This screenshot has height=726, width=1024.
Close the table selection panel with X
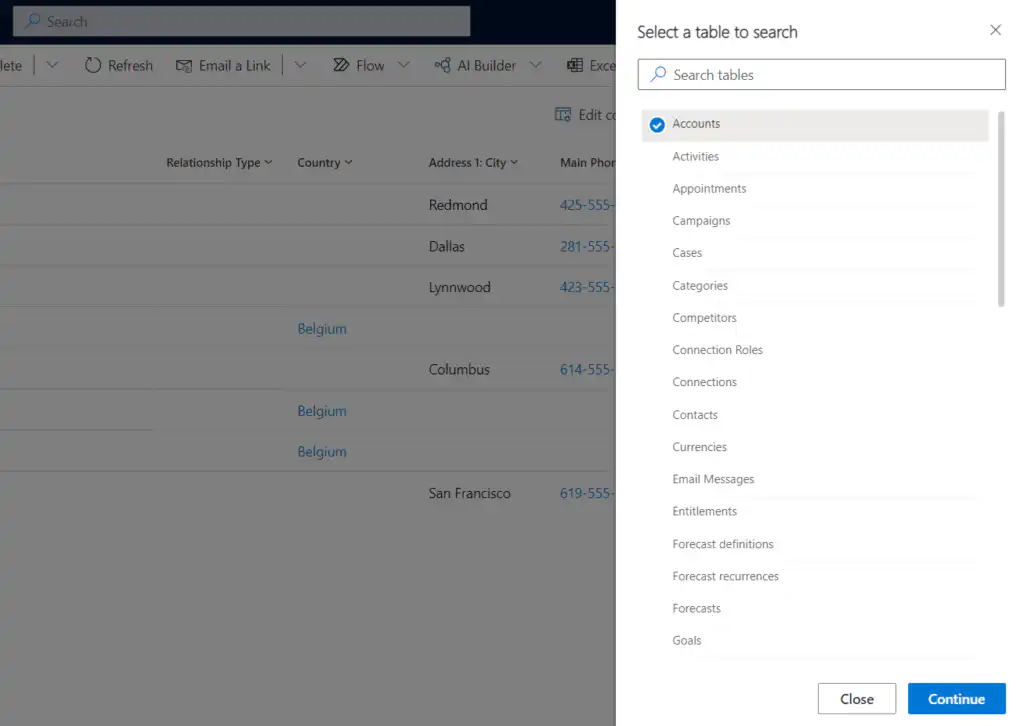[x=995, y=30]
